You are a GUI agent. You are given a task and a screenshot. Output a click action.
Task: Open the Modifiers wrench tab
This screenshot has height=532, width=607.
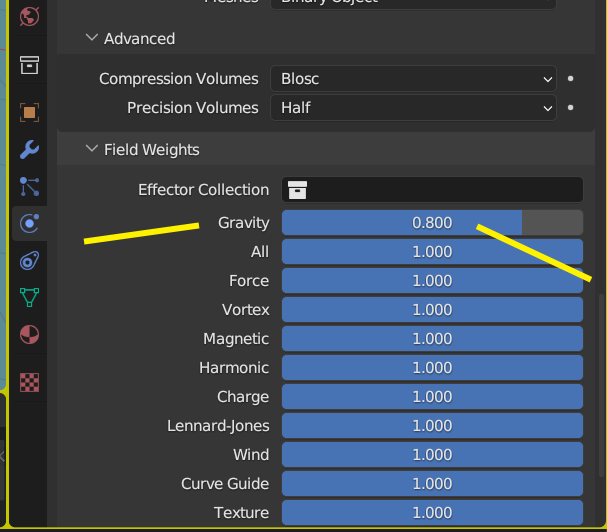29,149
